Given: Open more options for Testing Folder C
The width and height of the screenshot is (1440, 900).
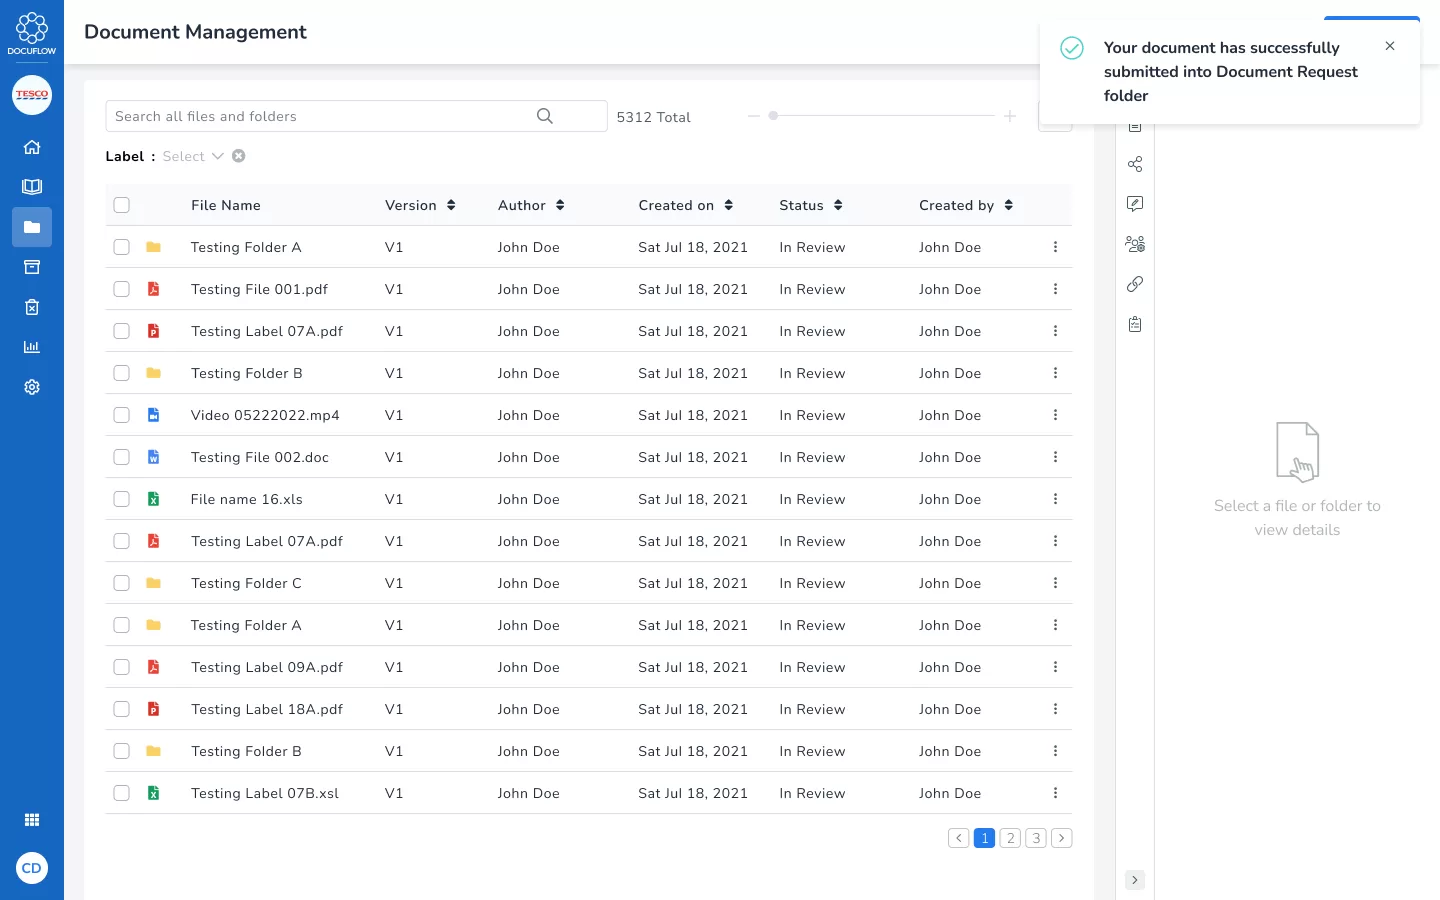Looking at the screenshot, I should click(x=1055, y=583).
